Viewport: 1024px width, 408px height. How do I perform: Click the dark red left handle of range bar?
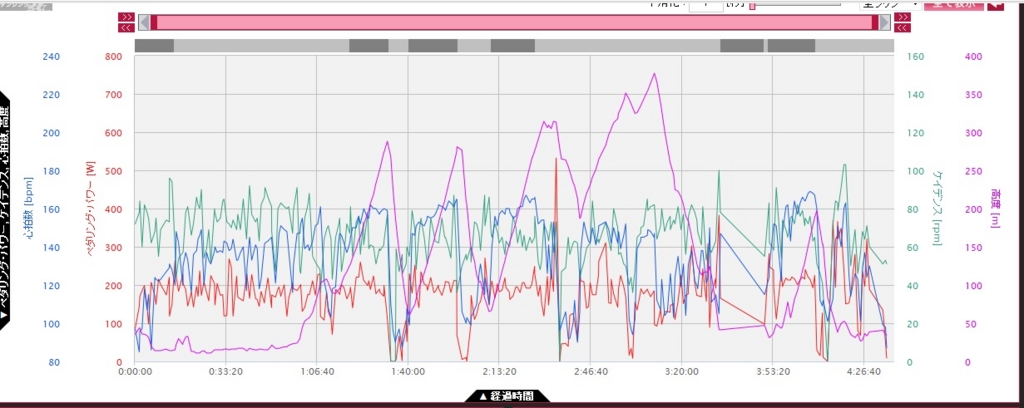pos(154,22)
